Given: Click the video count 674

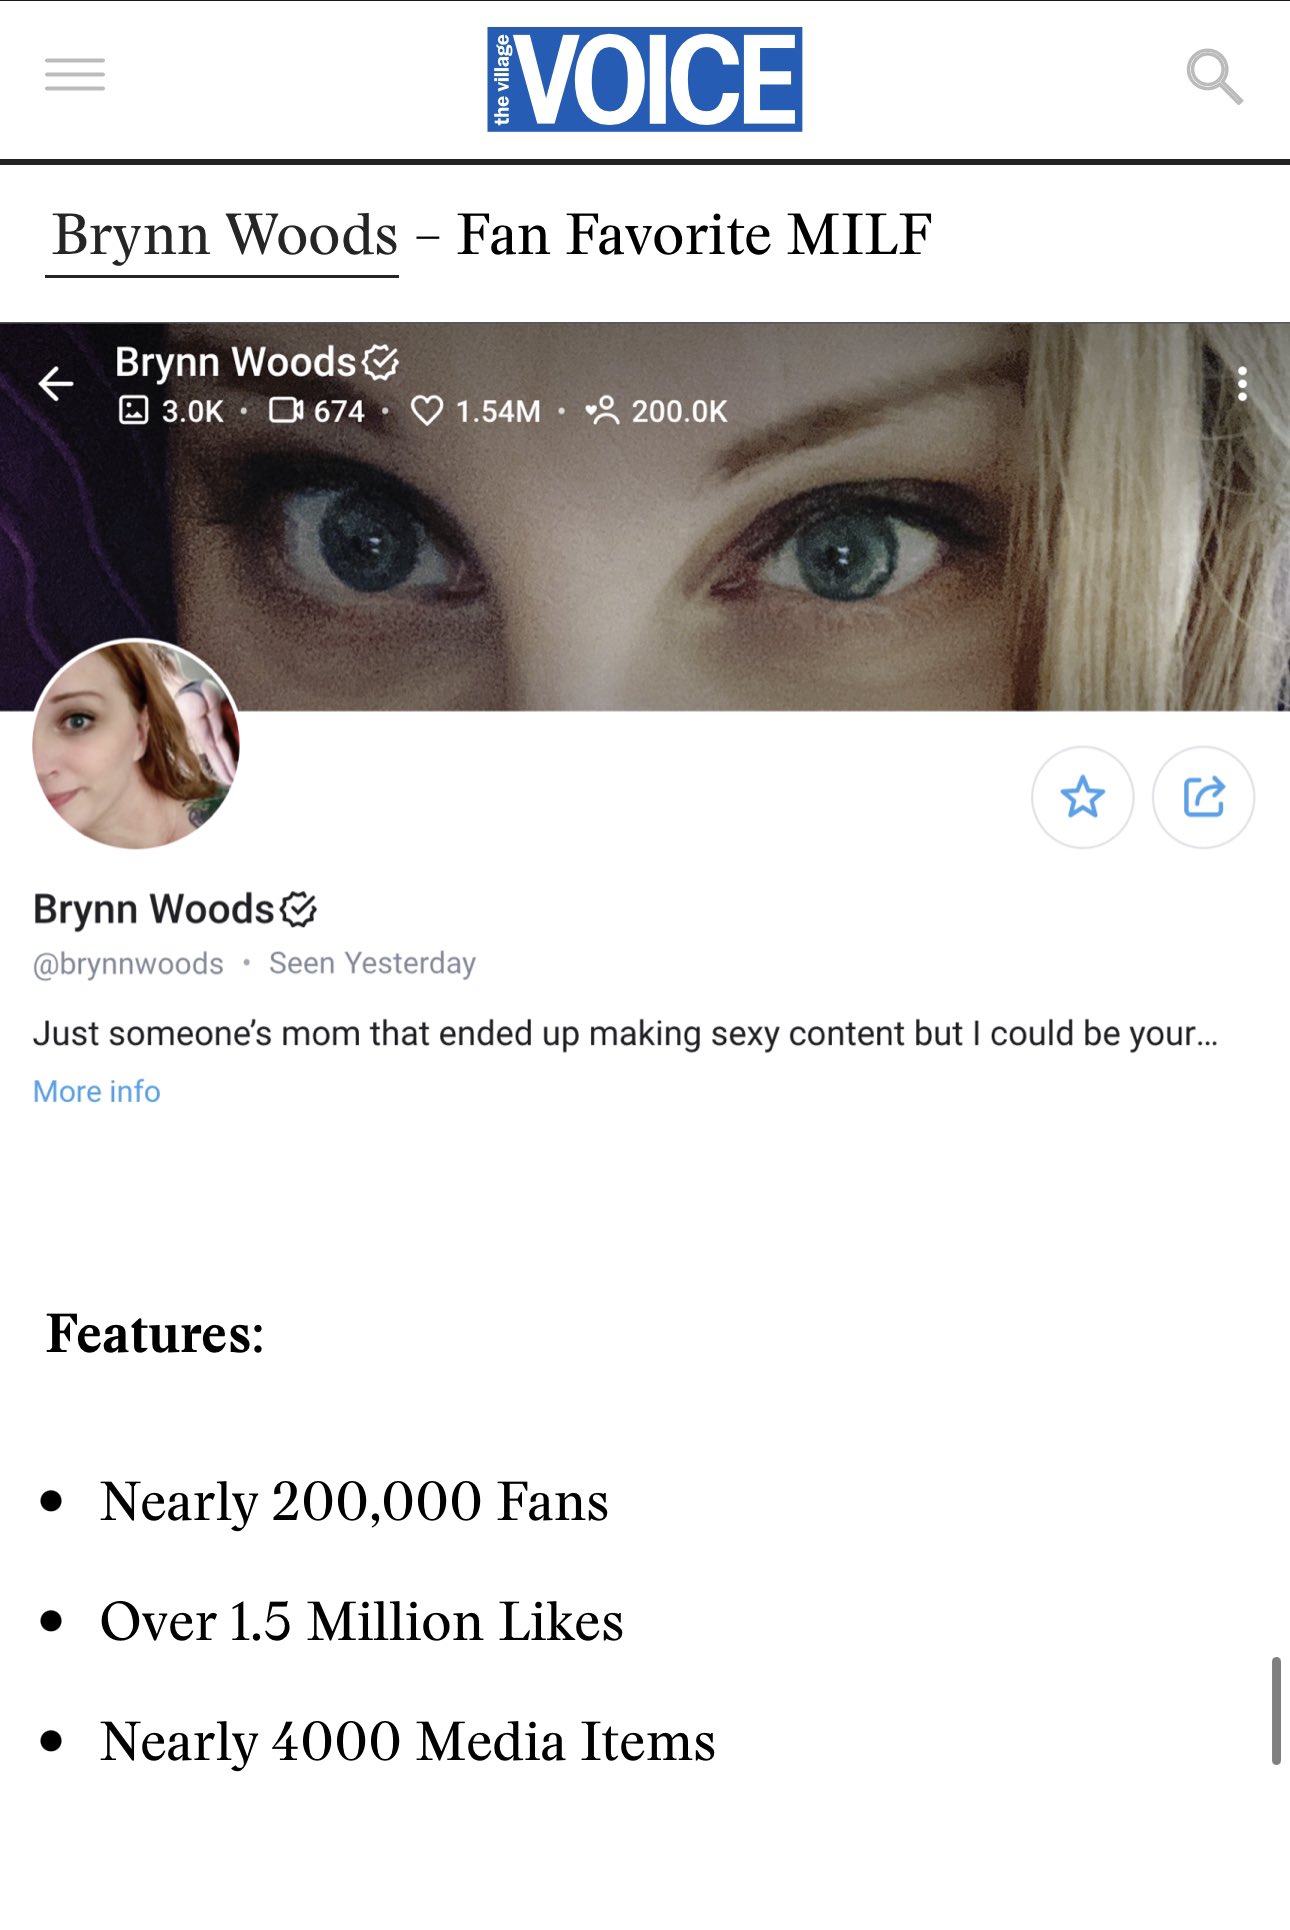Looking at the screenshot, I should (316, 411).
